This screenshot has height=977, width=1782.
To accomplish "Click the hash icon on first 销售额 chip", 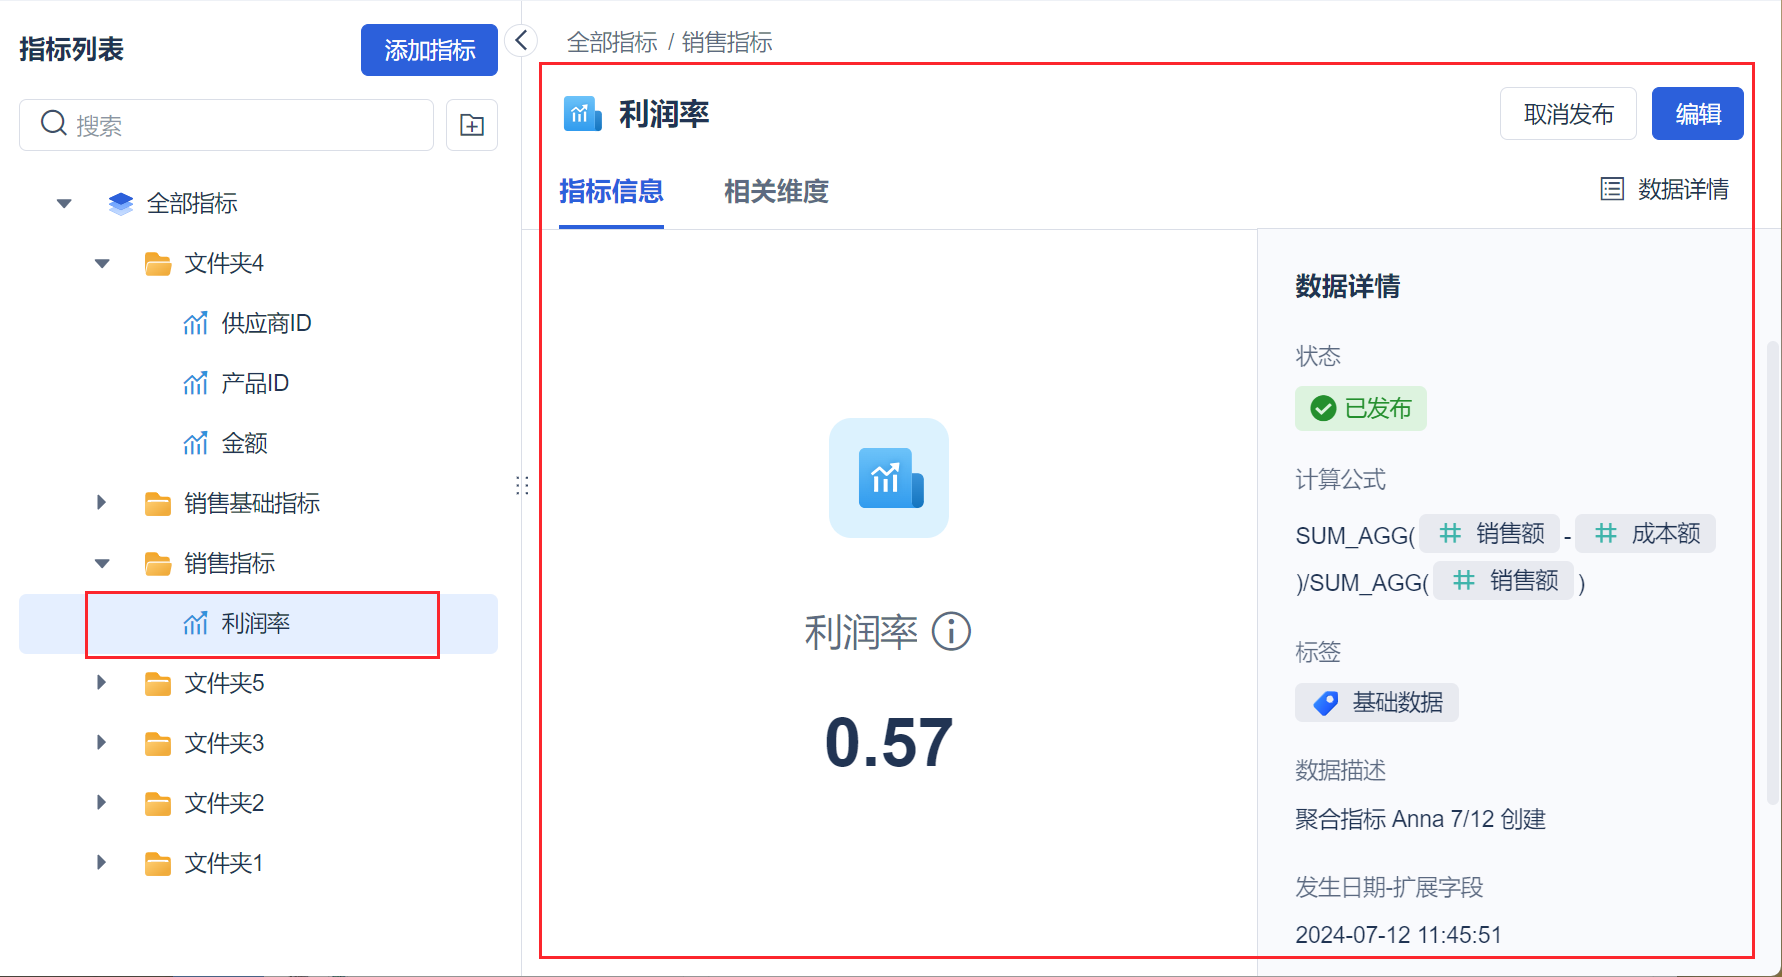I will [x=1450, y=534].
